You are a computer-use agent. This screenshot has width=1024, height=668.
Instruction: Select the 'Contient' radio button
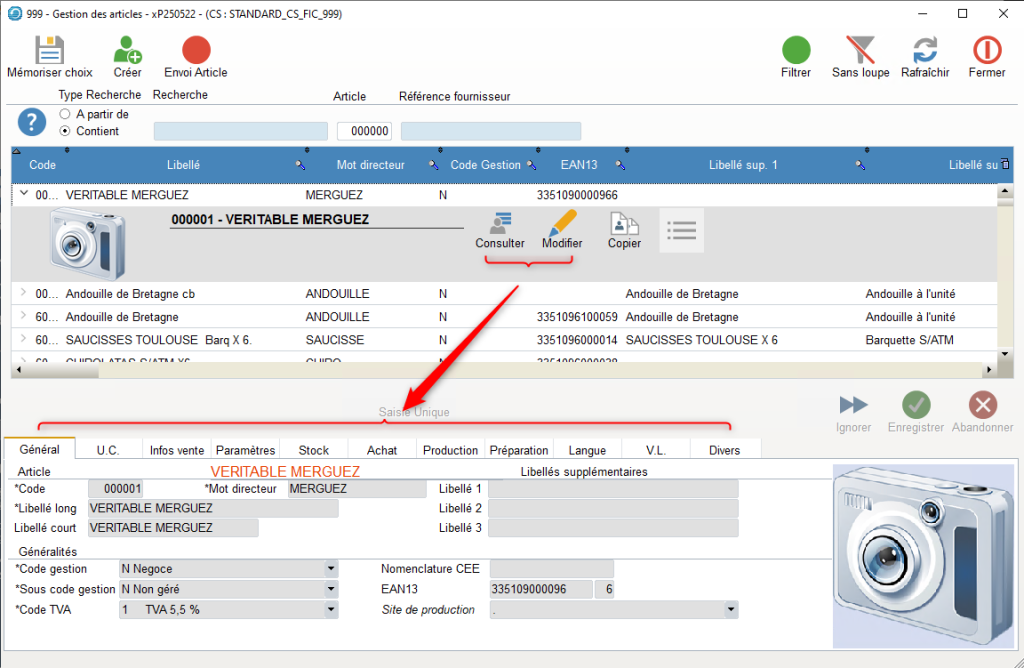click(x=65, y=131)
